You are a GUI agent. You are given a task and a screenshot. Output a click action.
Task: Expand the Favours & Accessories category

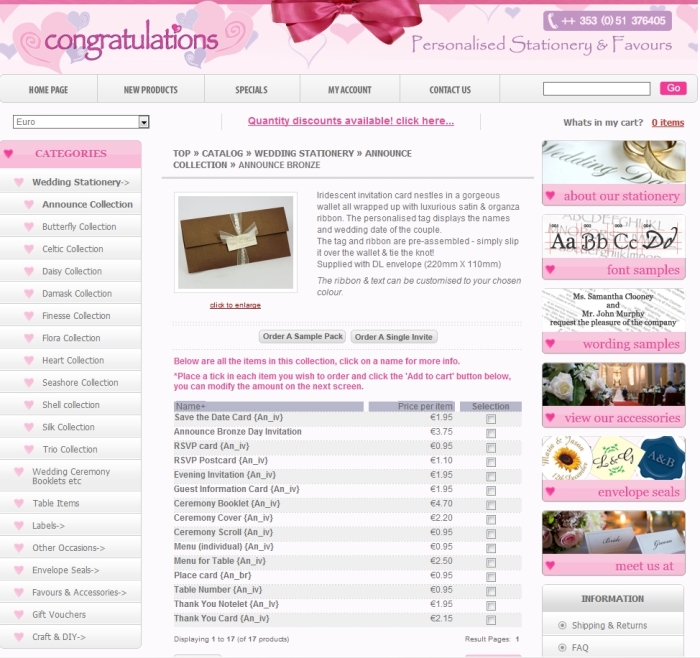tap(79, 592)
